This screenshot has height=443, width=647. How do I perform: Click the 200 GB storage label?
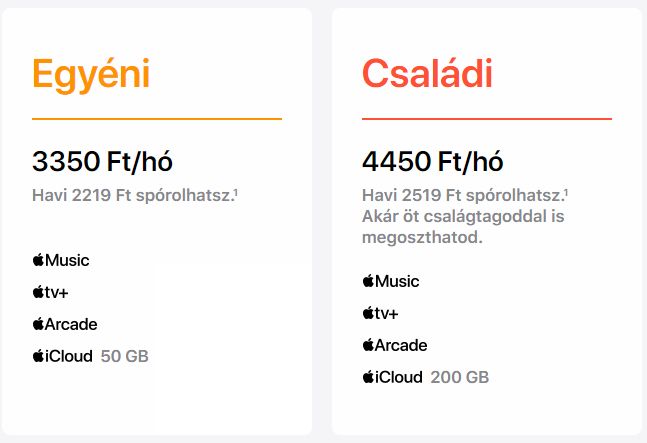point(460,377)
